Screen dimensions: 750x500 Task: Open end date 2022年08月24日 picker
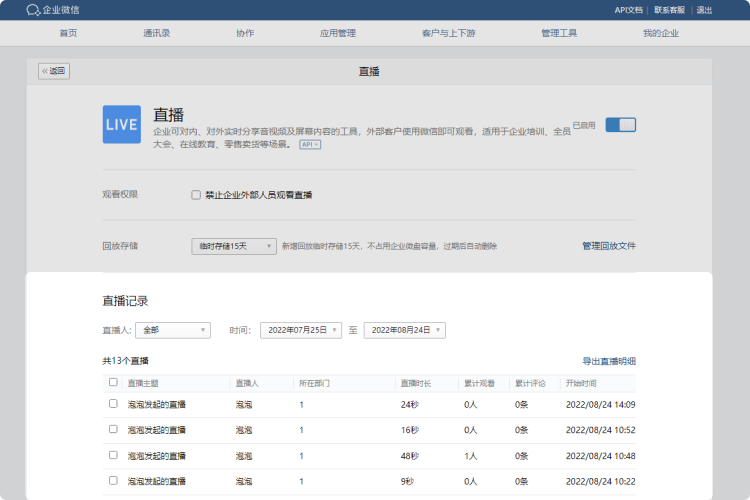point(405,330)
